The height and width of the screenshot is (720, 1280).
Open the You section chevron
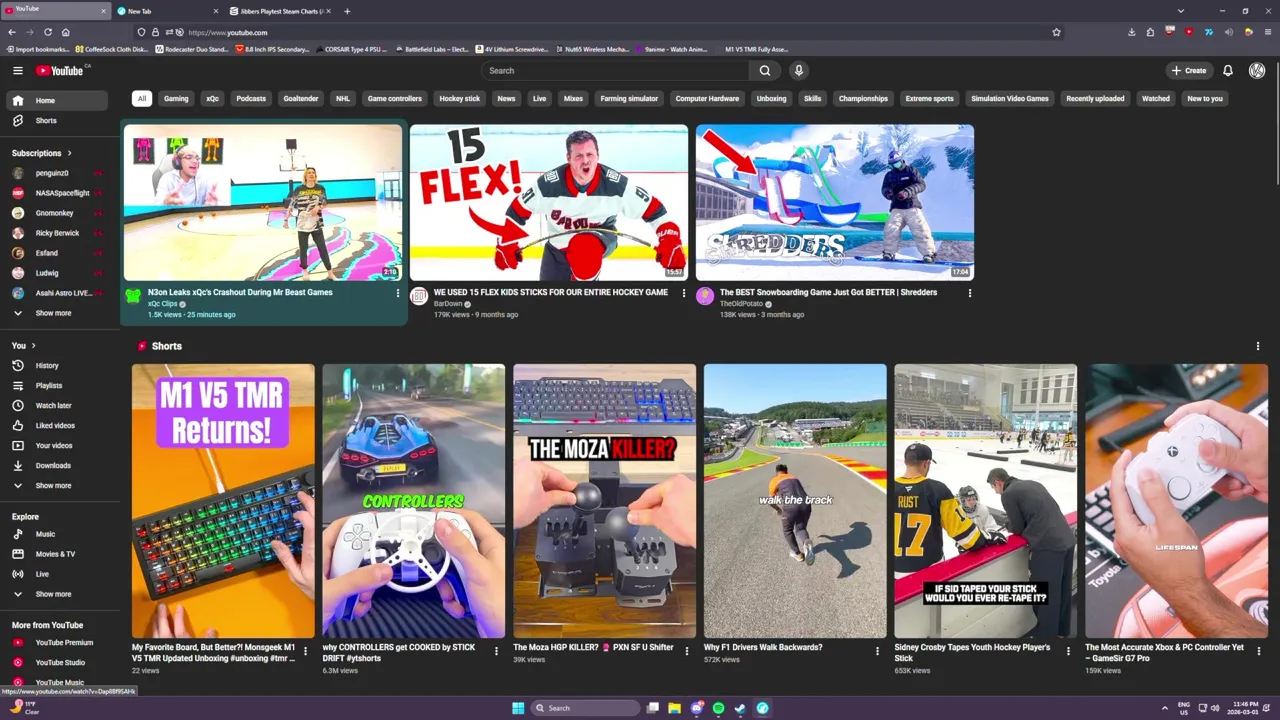pos(33,346)
